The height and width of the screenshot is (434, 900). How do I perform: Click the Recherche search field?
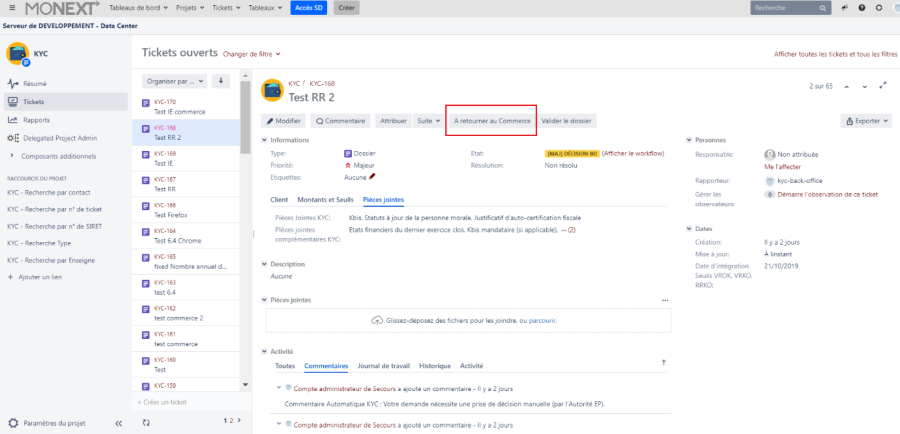[x=789, y=8]
